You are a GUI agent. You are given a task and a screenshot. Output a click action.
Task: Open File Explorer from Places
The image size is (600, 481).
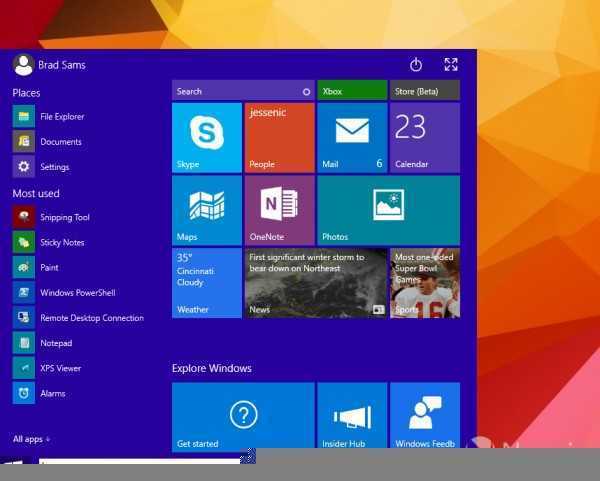point(49,116)
